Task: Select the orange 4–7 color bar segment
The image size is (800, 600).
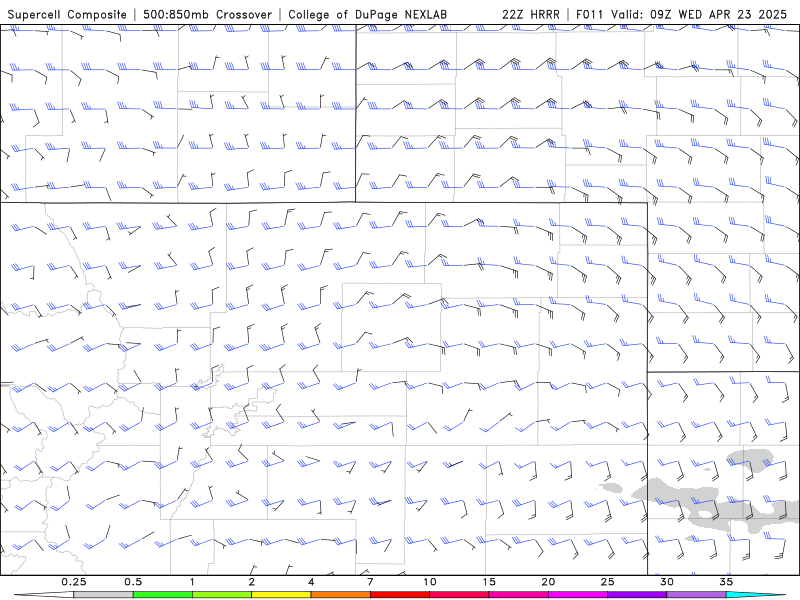Action: 340,595
